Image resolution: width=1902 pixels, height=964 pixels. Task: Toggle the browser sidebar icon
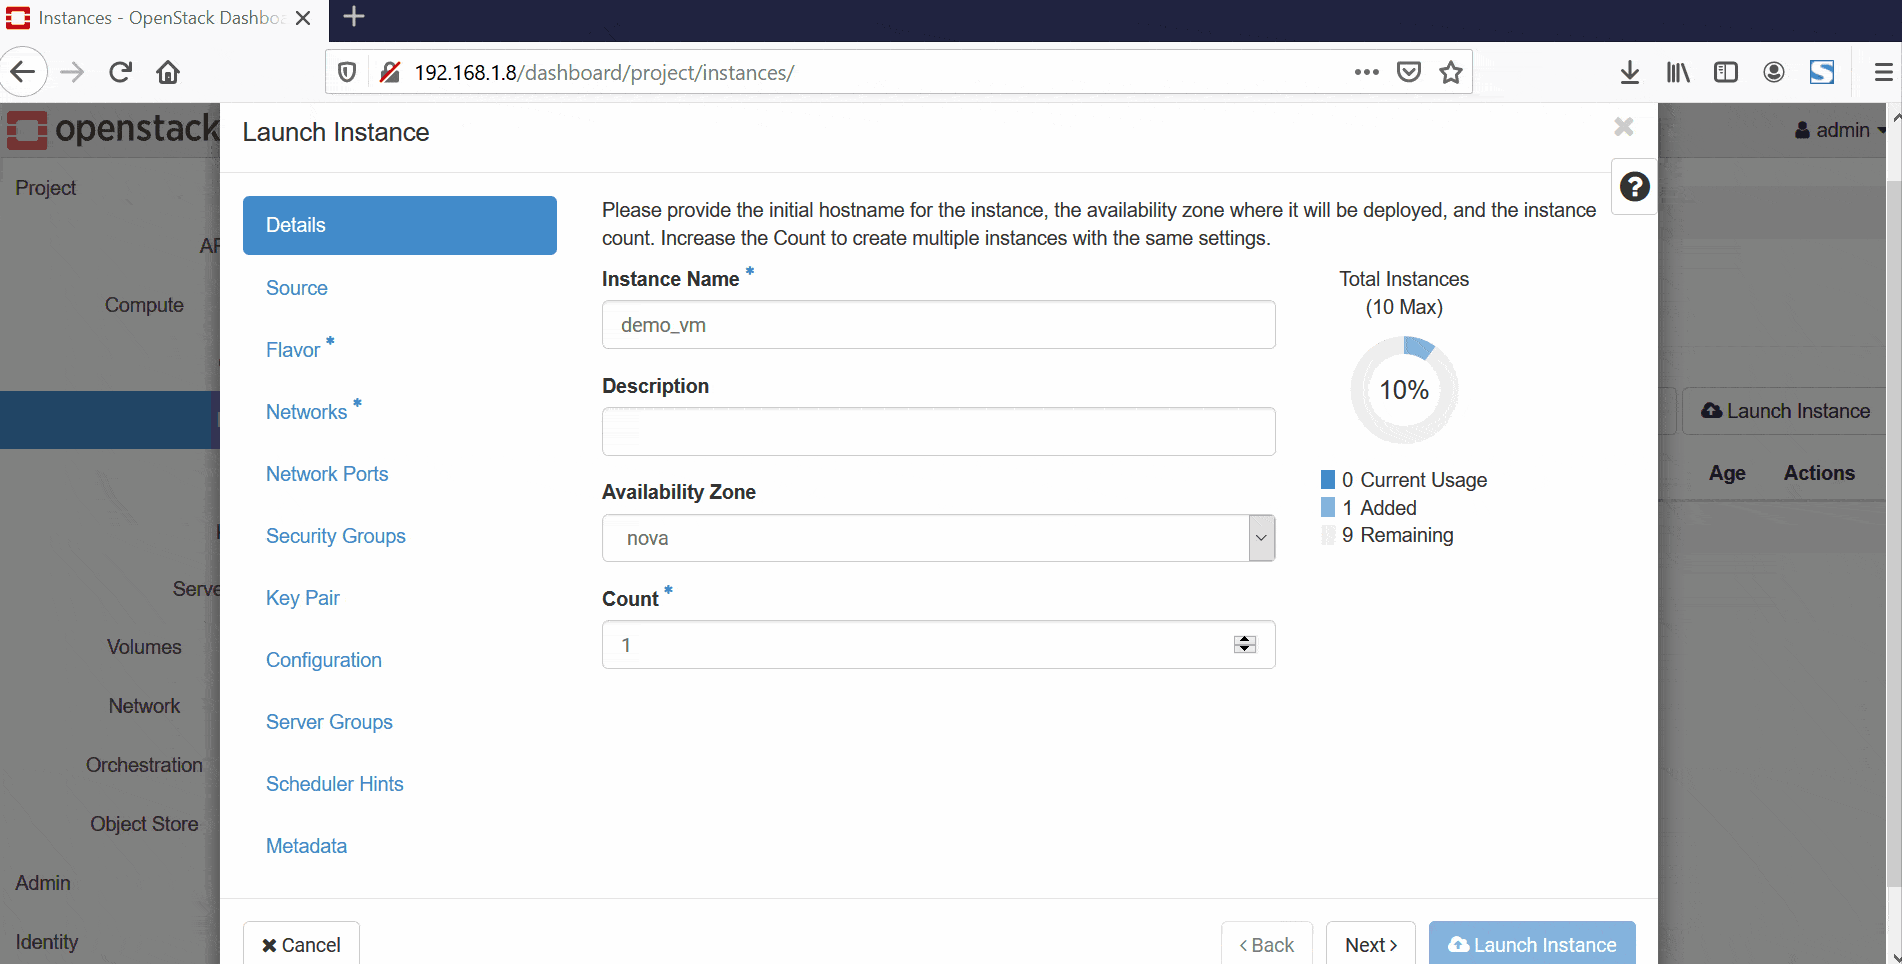(x=1726, y=72)
